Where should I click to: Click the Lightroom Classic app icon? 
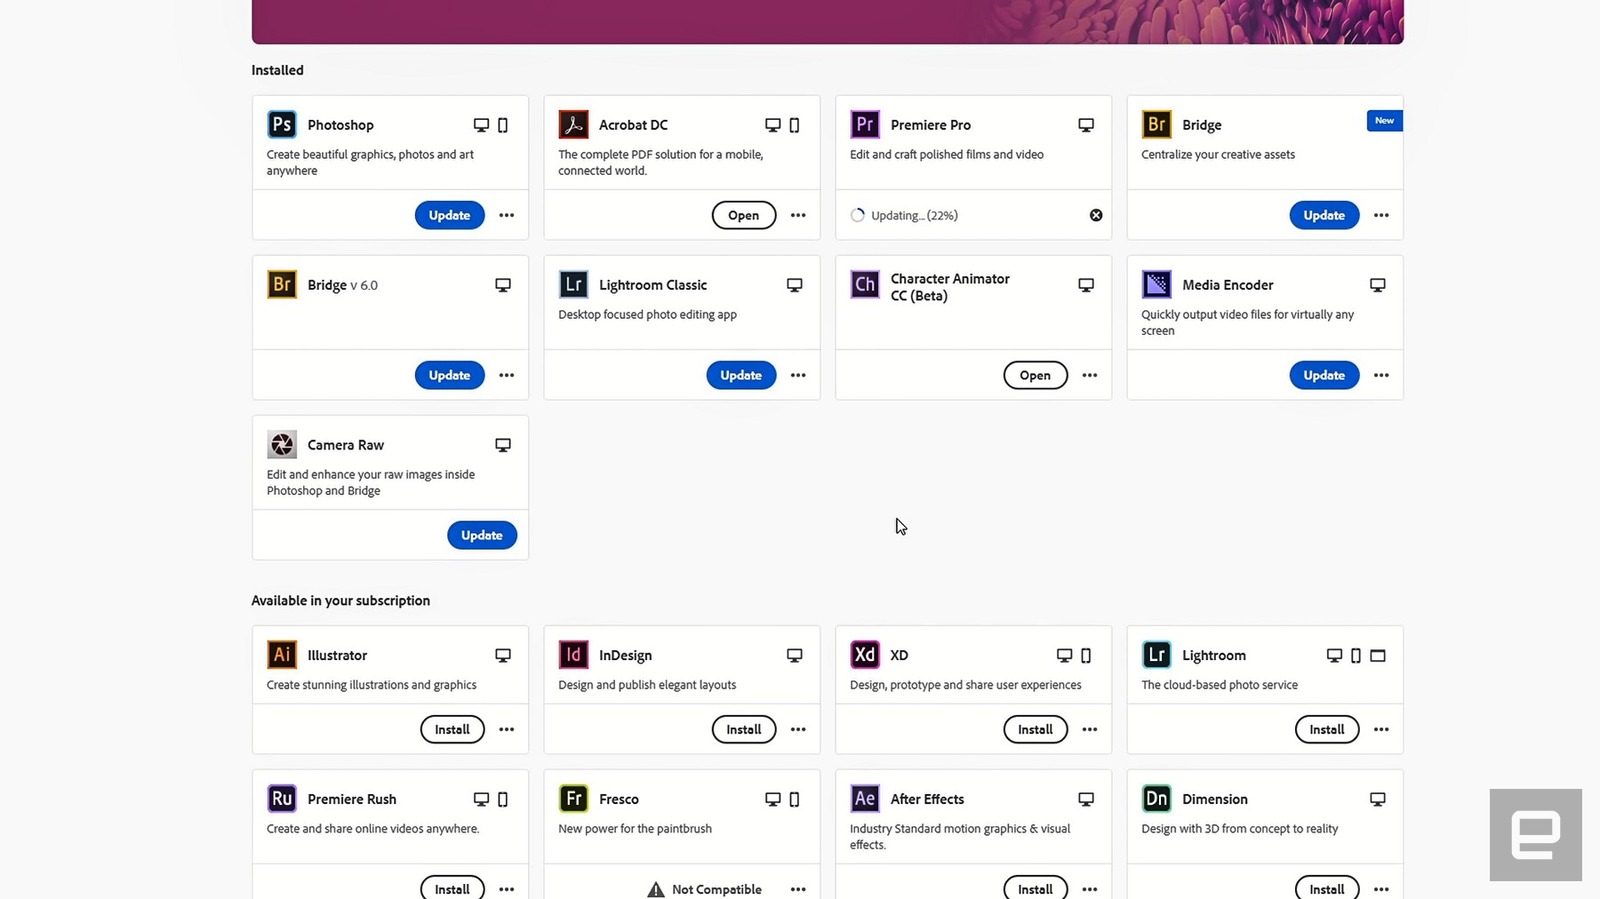coord(573,285)
